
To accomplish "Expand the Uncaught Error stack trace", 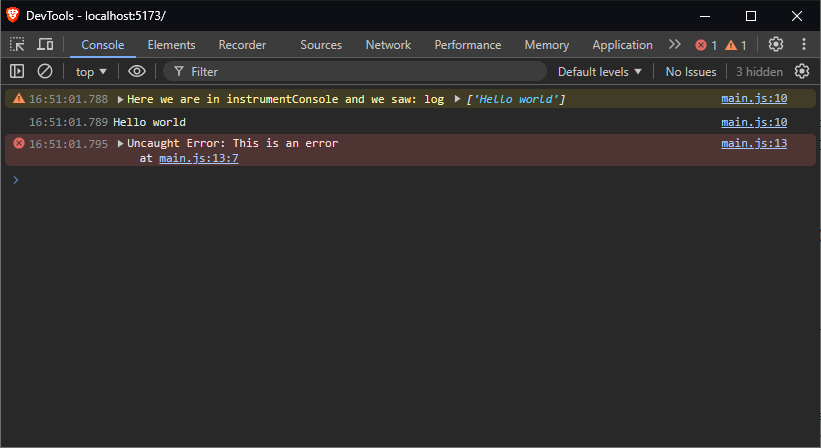I will [x=120, y=143].
